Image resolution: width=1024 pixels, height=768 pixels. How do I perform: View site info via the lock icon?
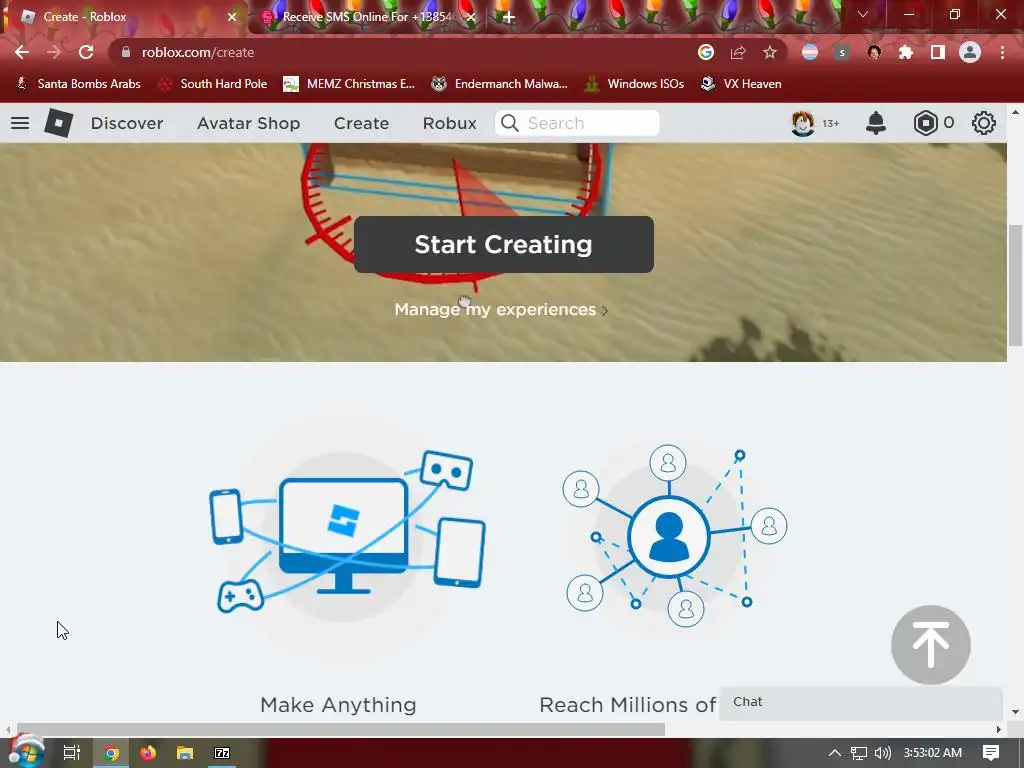click(126, 52)
